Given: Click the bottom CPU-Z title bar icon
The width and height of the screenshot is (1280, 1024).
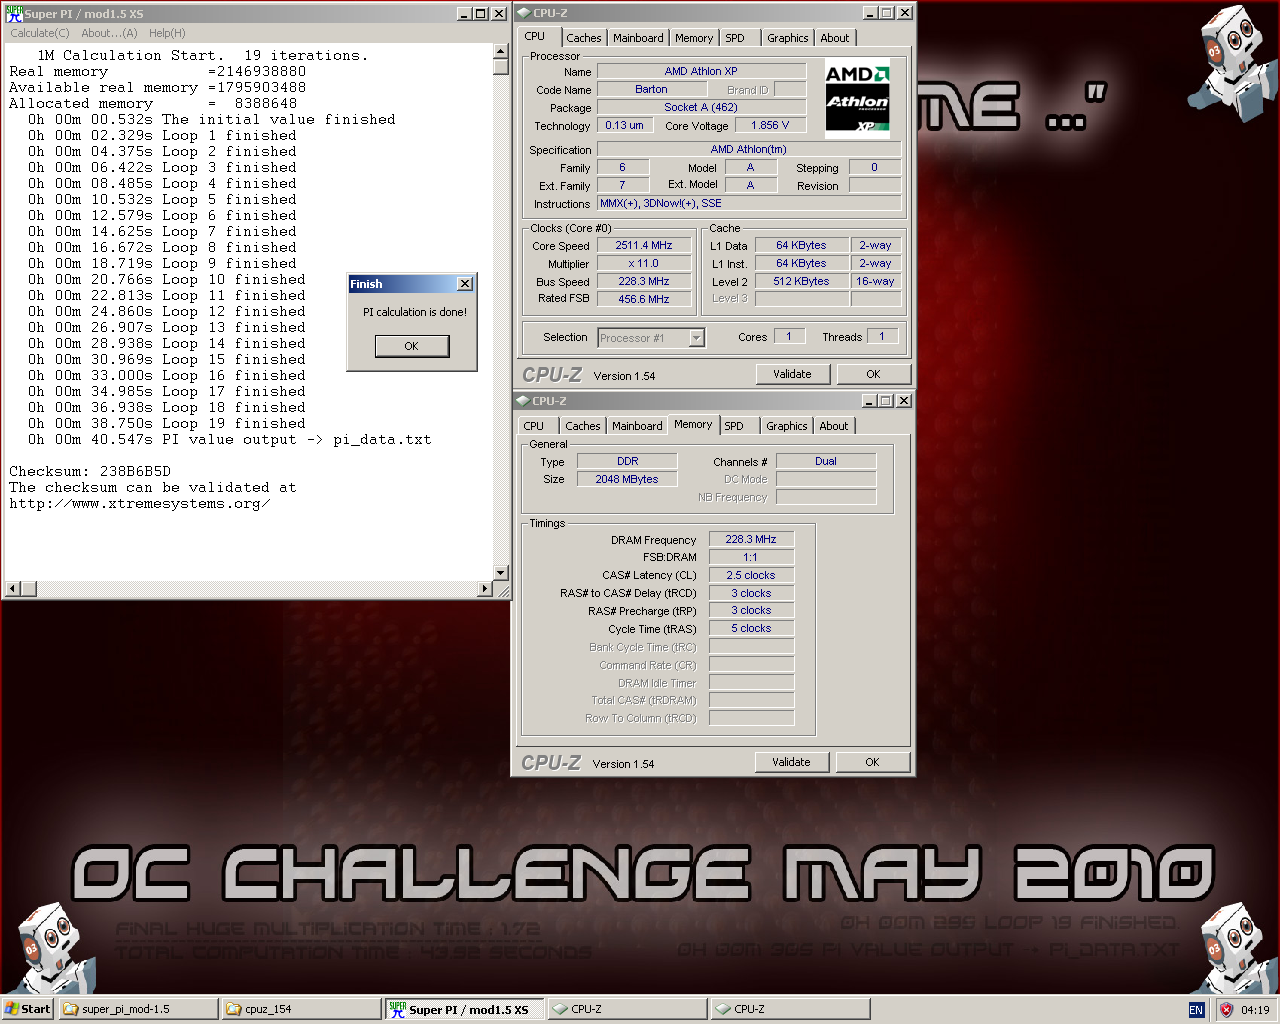Looking at the screenshot, I should tap(522, 401).
